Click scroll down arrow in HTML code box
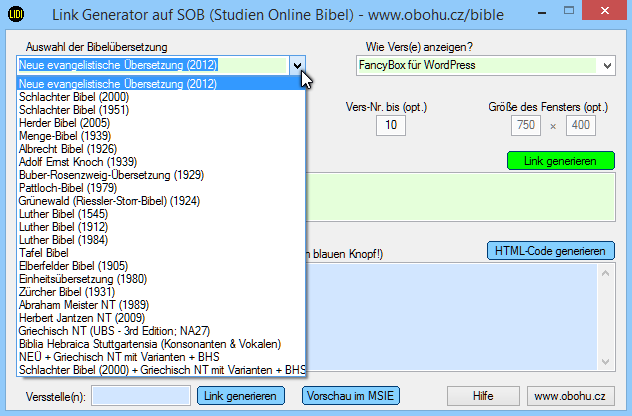Screen dimensions: 632x416 coord(605,362)
